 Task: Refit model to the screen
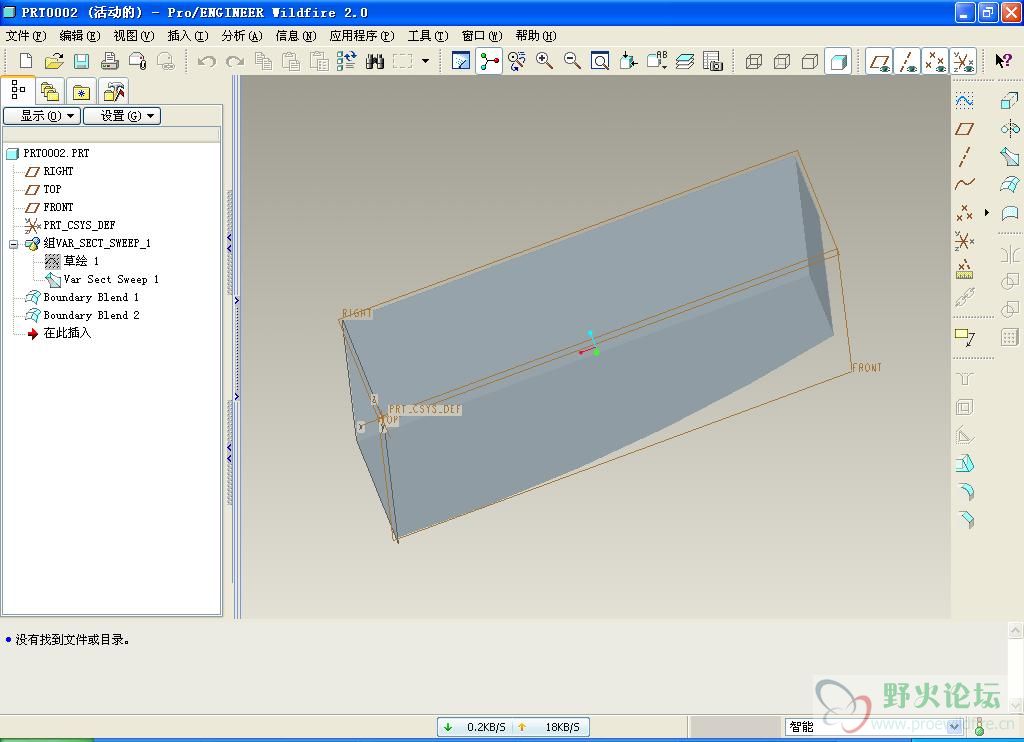click(600, 61)
